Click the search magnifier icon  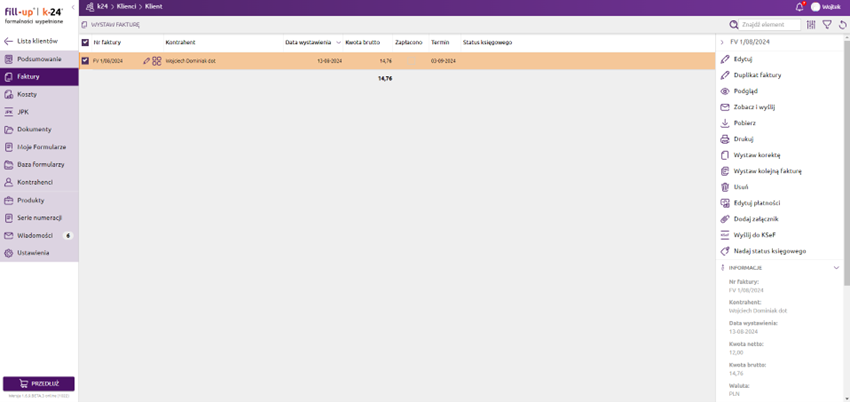pyautogui.click(x=733, y=24)
